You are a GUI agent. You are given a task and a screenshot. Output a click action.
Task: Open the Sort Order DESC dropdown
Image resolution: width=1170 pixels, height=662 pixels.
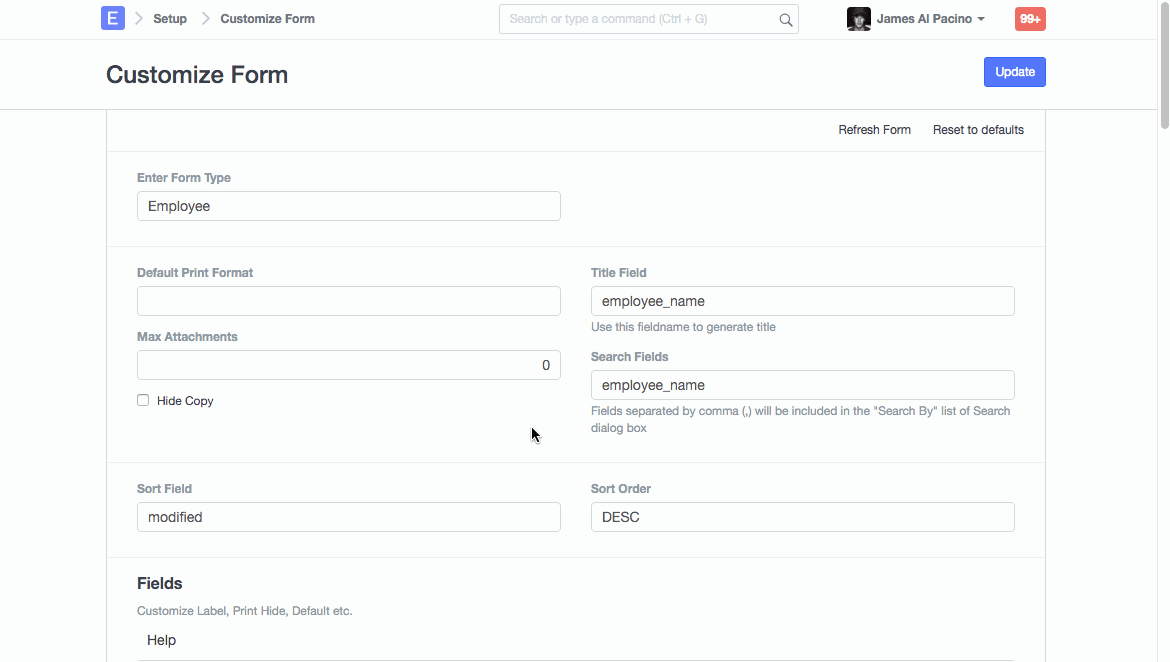click(x=802, y=517)
